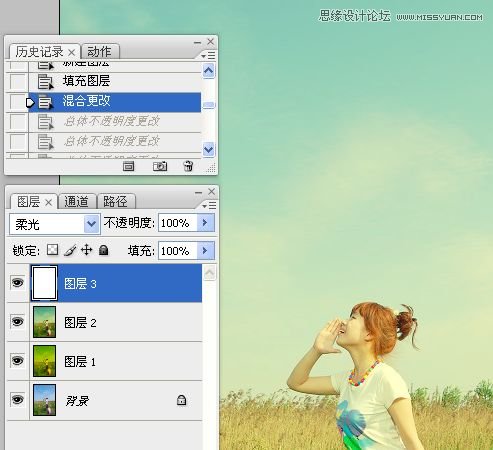Screen dimensions: 493x450
Task: Open the layers panel flyout menu icon
Action: 209,206
